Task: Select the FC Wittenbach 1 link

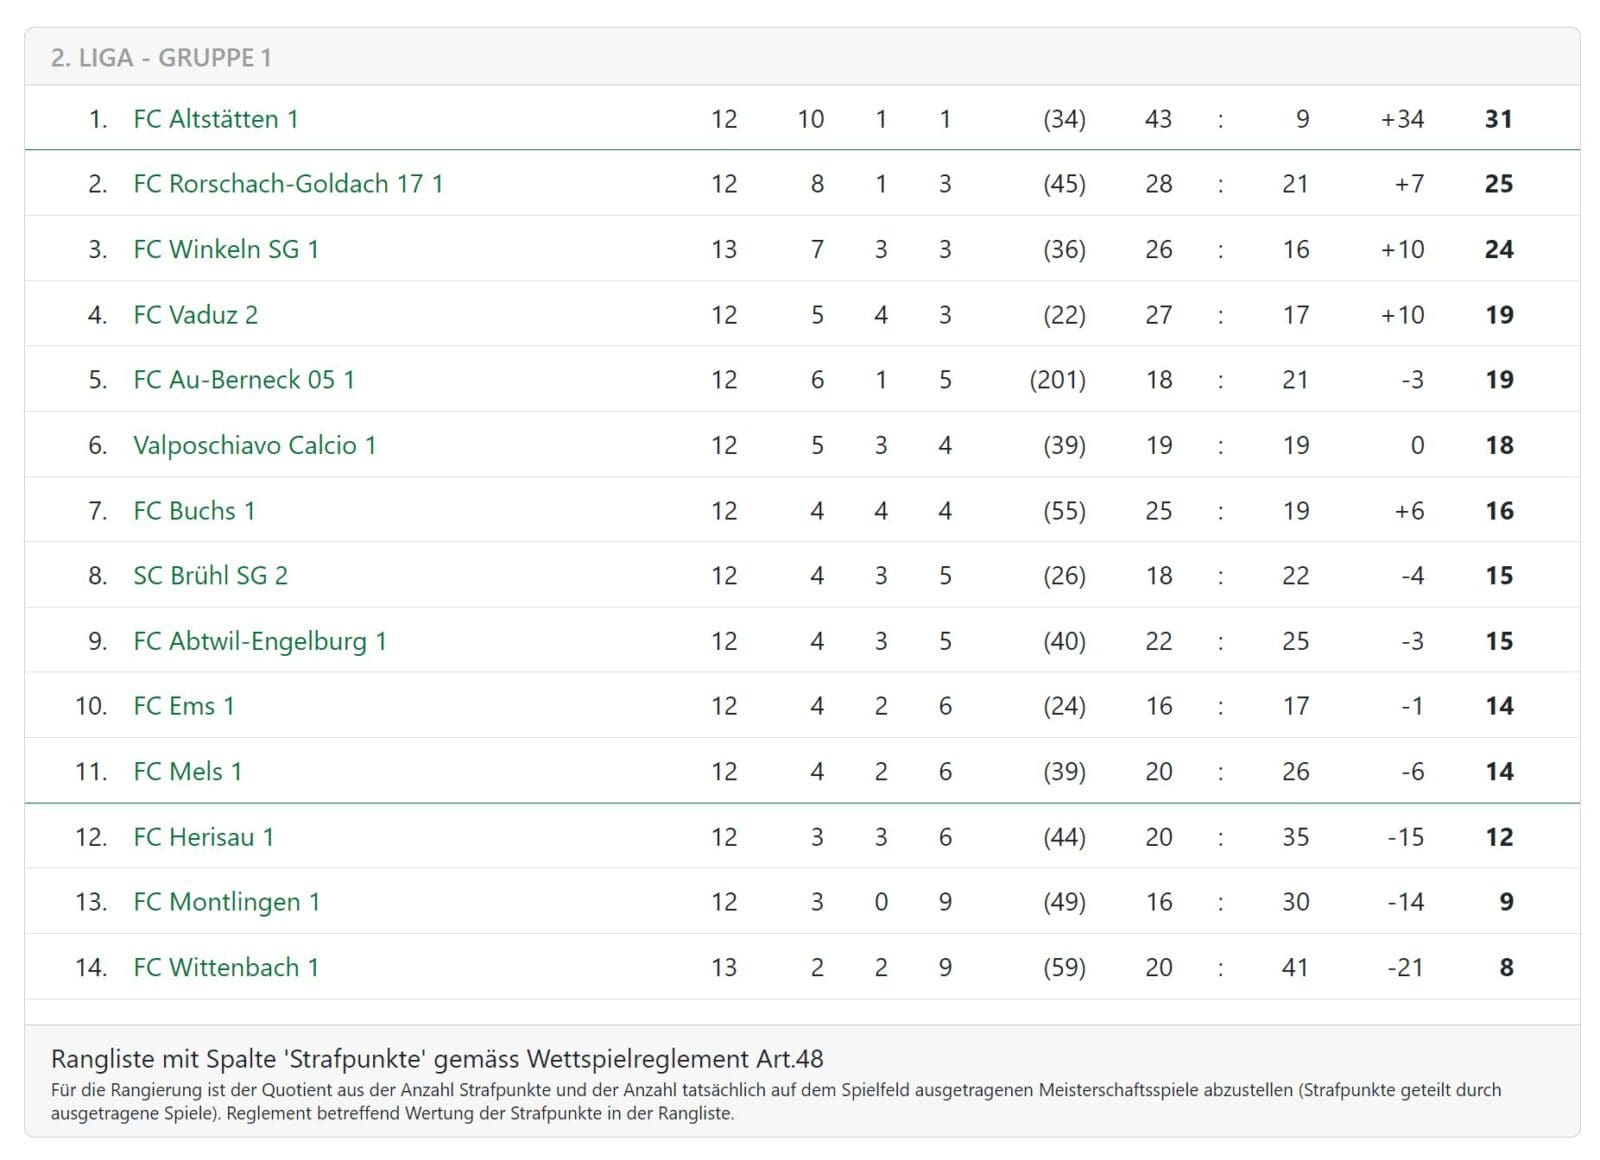Action: (226, 968)
